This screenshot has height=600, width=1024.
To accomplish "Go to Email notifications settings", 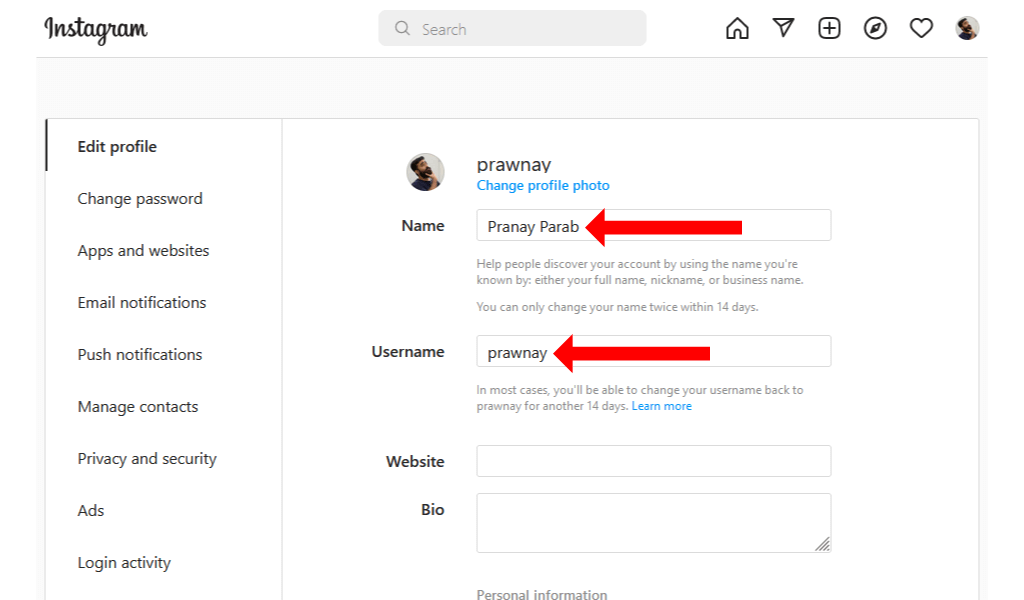I will click(x=142, y=303).
